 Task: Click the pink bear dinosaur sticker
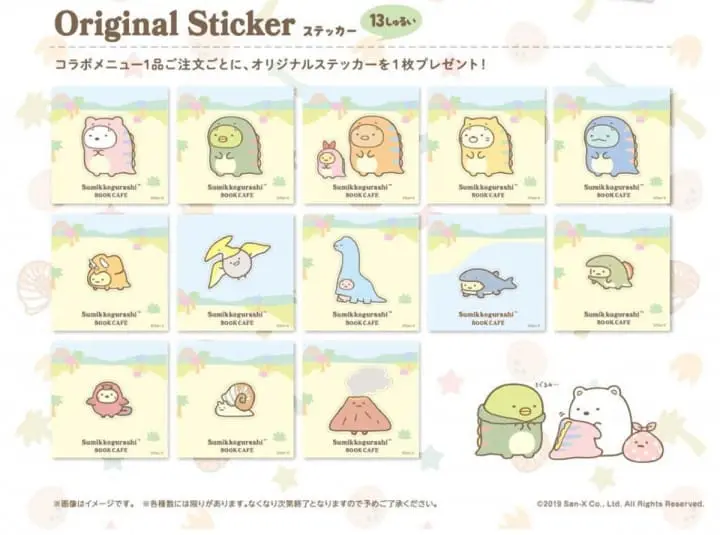tap(110, 146)
